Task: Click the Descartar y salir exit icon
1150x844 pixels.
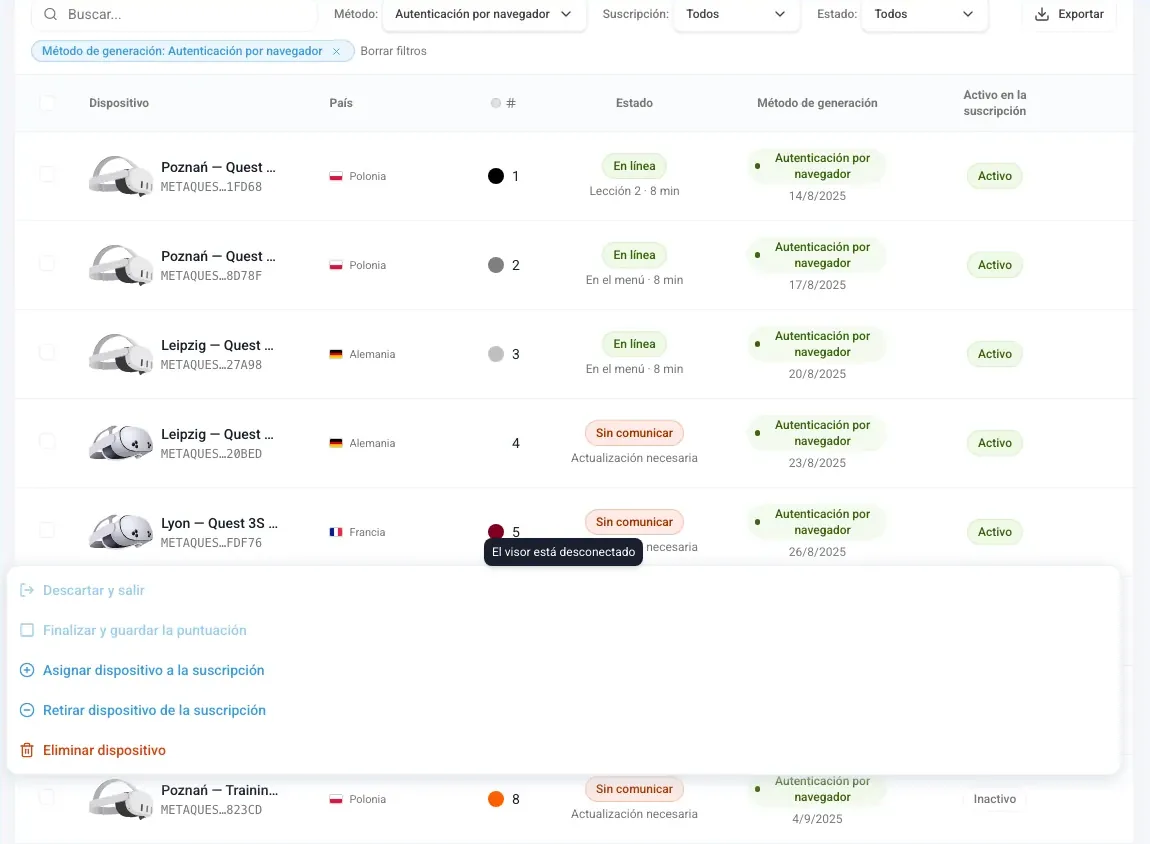Action: pos(27,590)
